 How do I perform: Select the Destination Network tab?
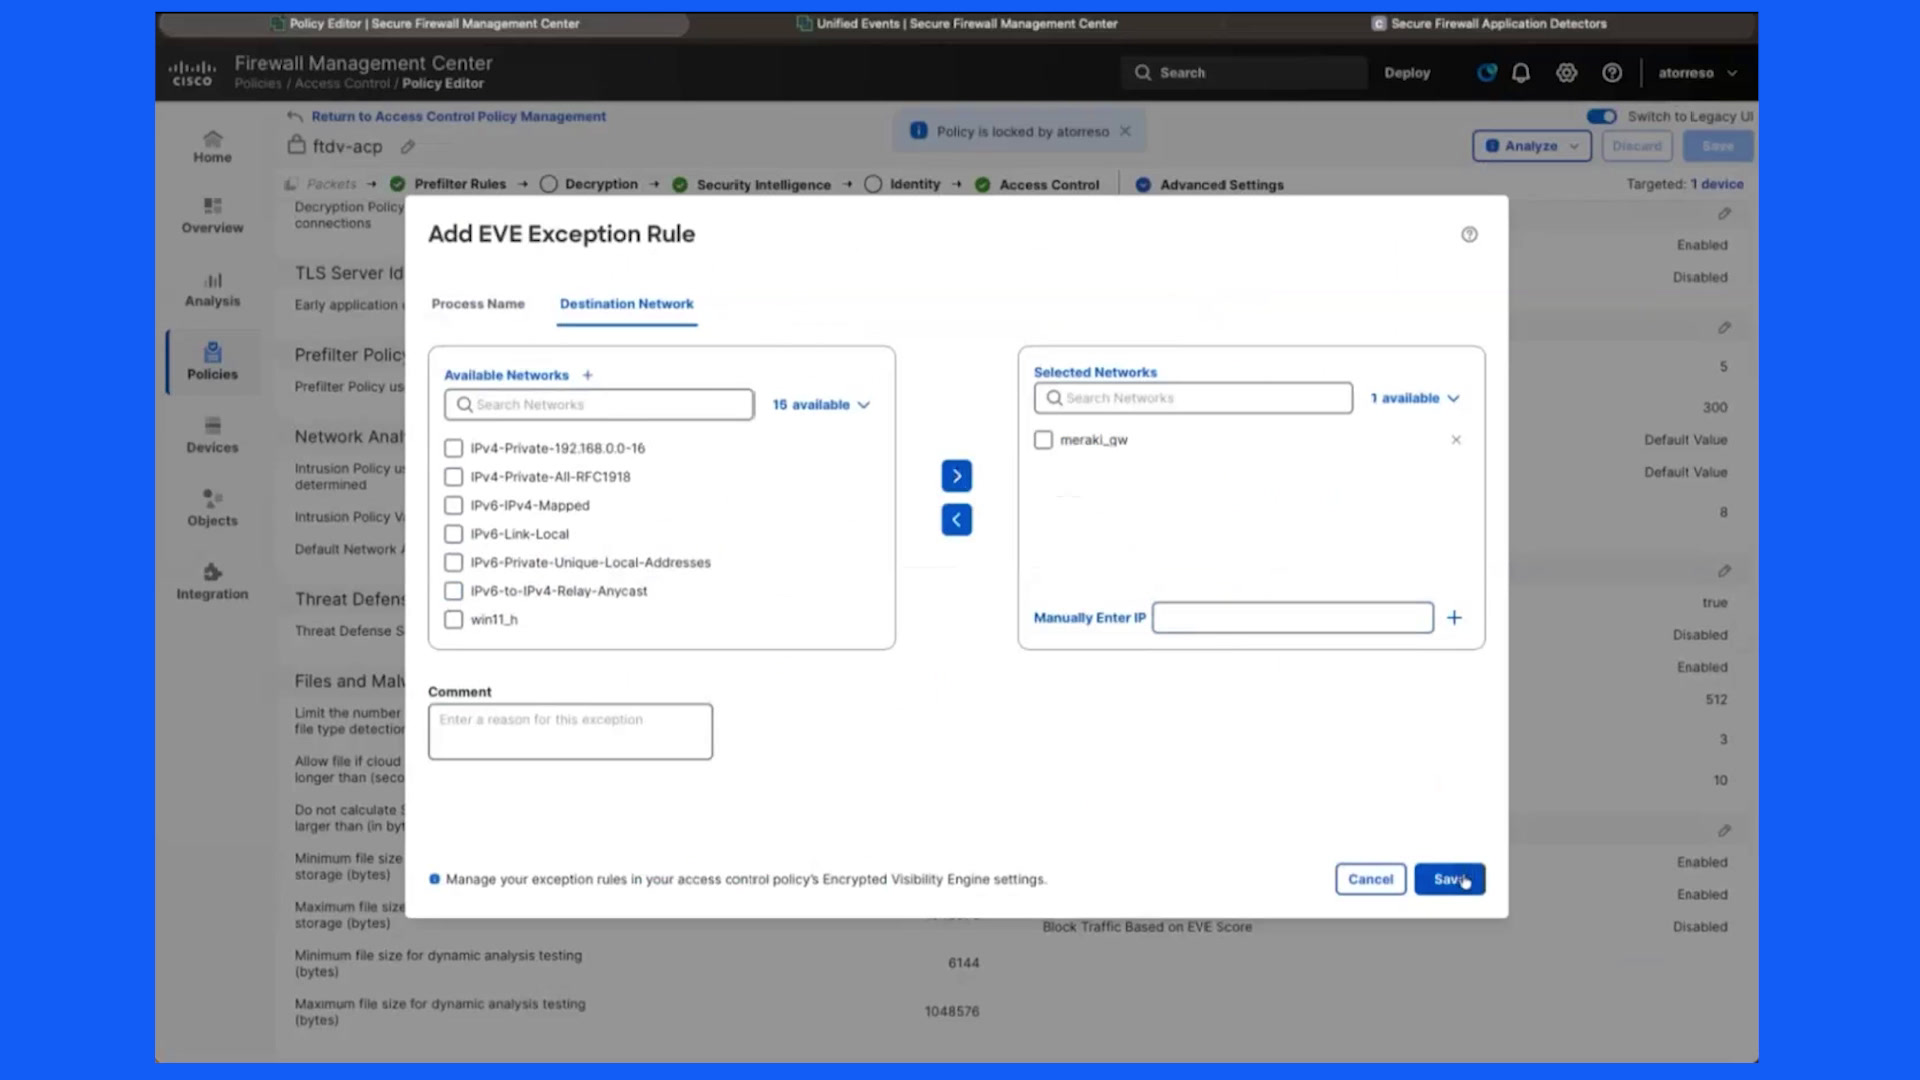pyautogui.click(x=626, y=304)
